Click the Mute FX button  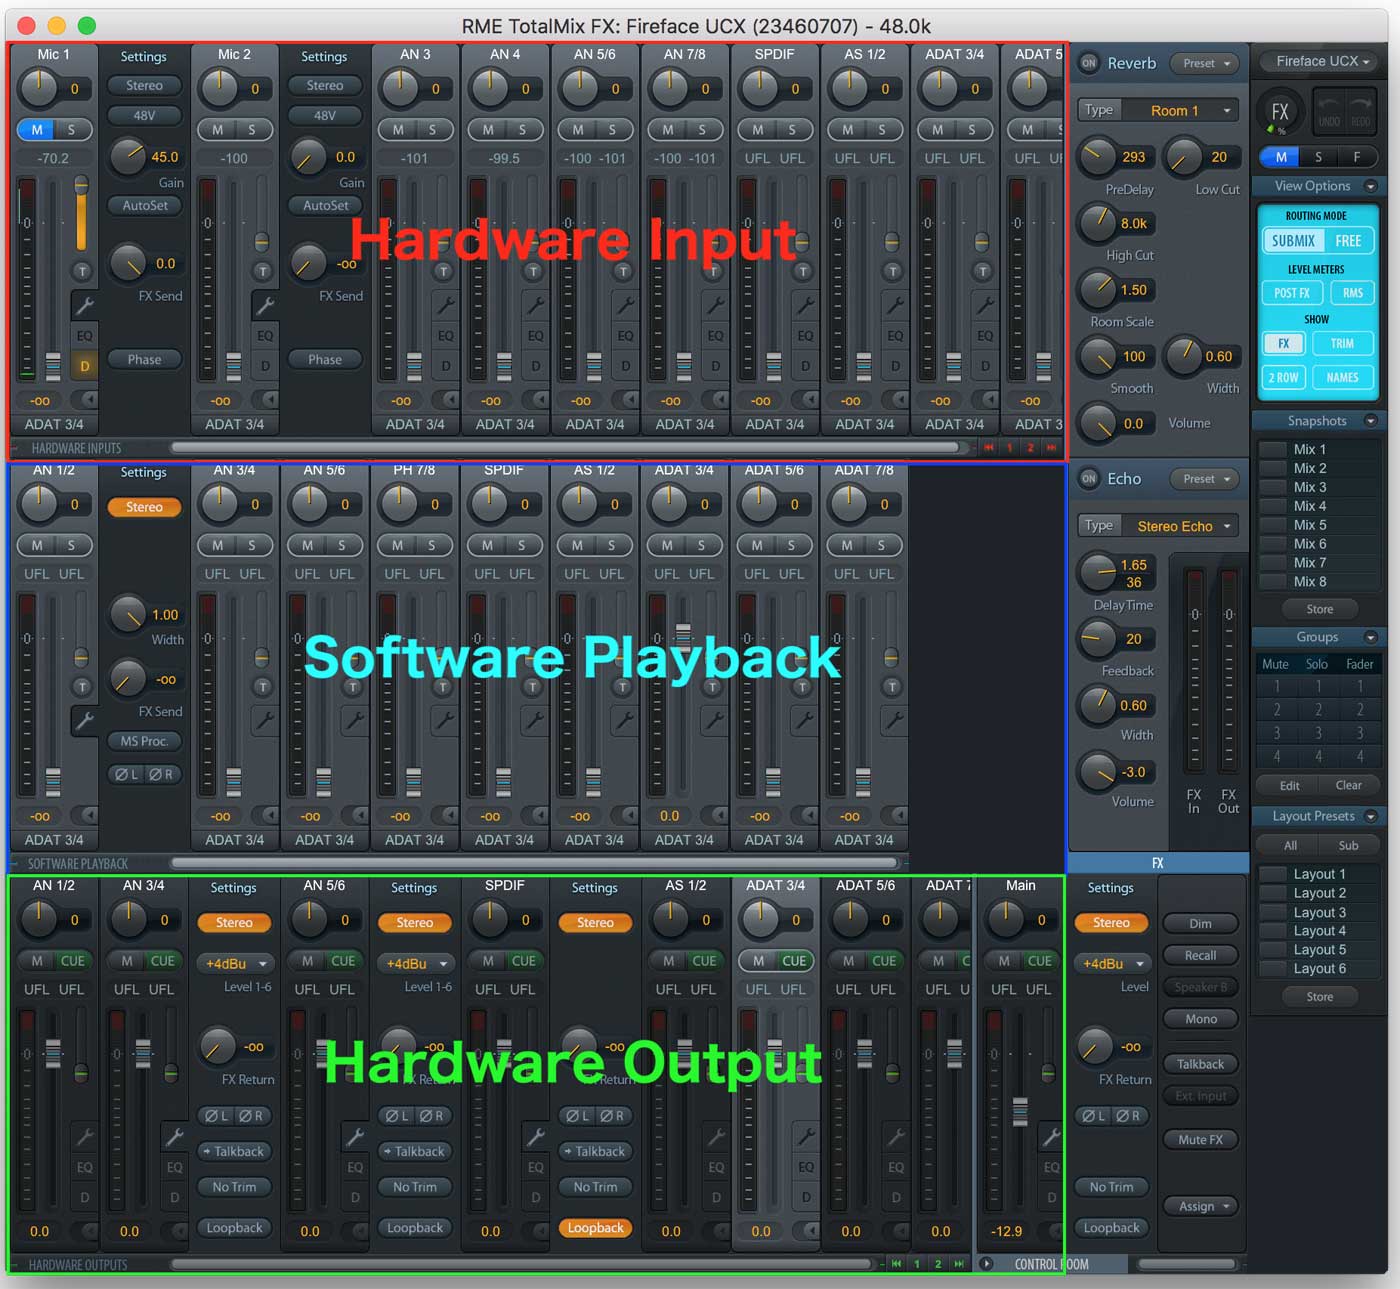coord(1200,1139)
